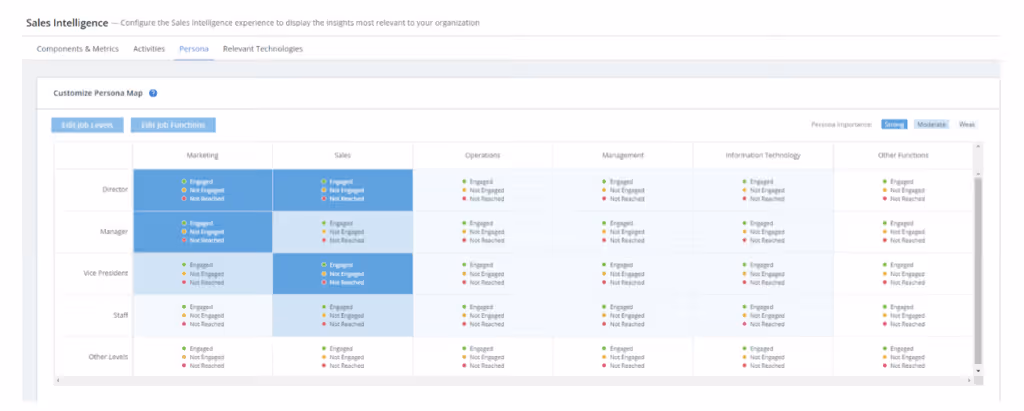1024x411 pixels.
Task: Click the Management column header
Action: 623,156
